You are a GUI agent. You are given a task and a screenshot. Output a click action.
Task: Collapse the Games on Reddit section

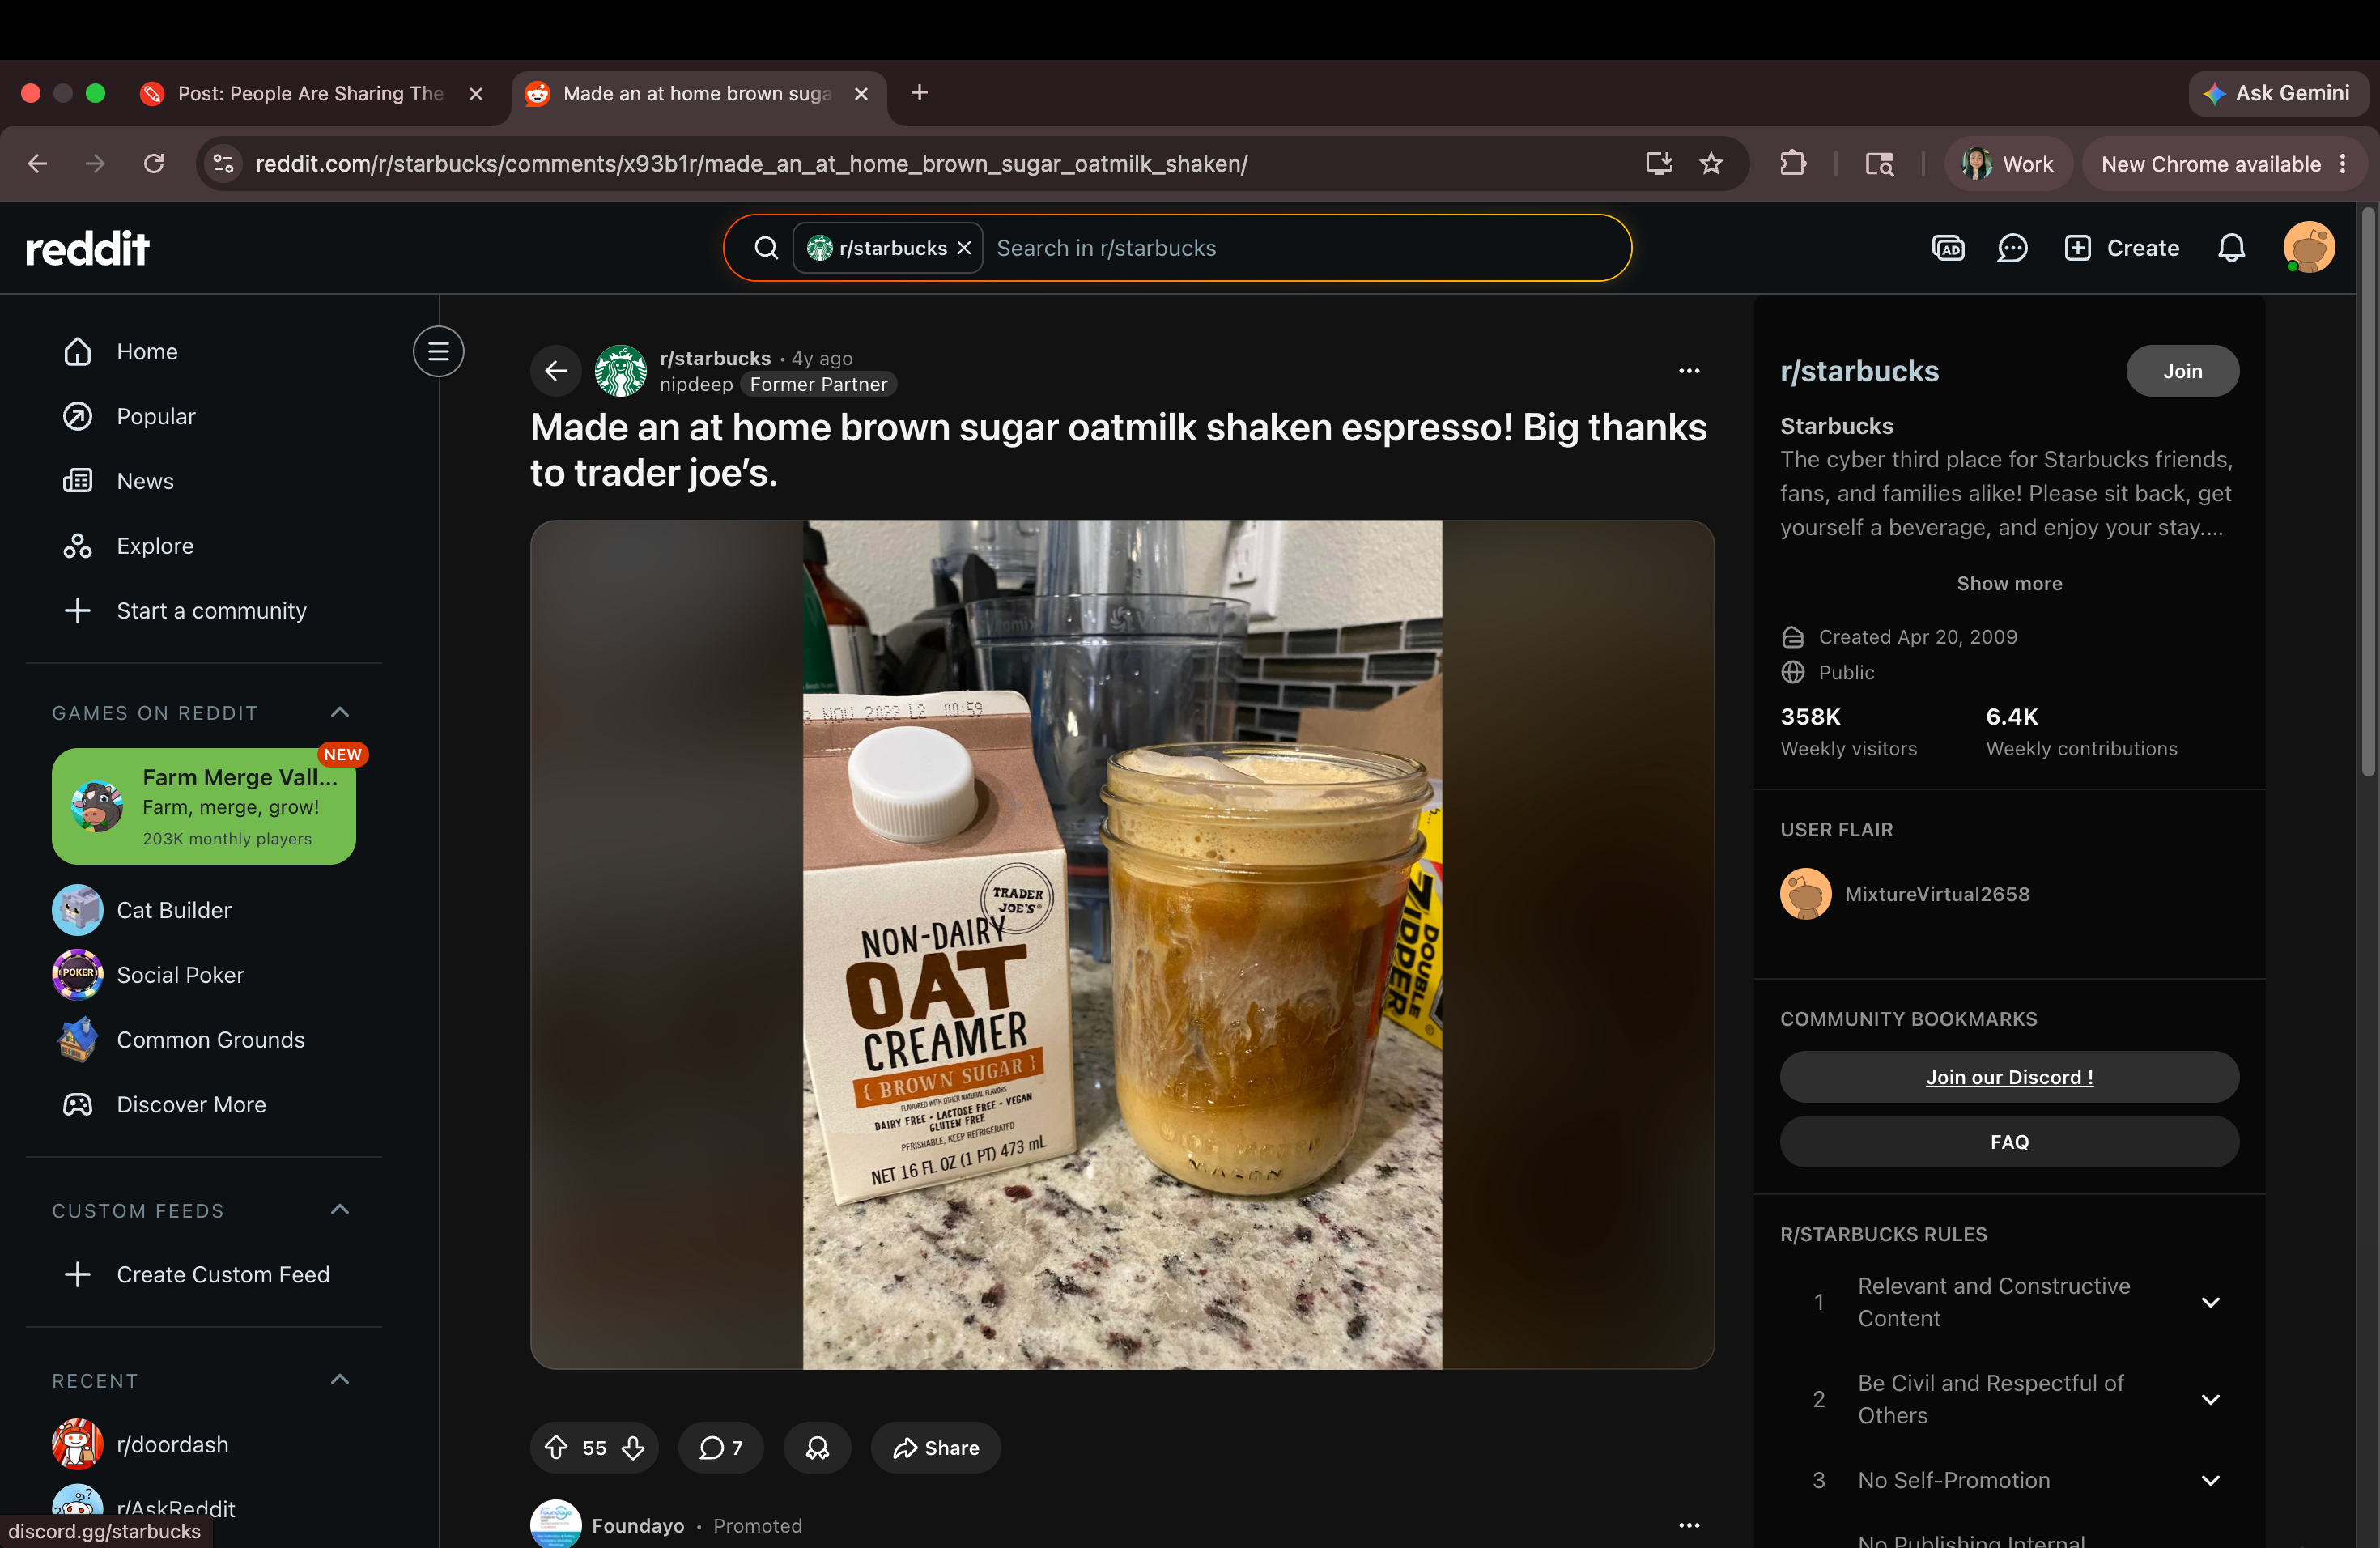click(x=340, y=712)
